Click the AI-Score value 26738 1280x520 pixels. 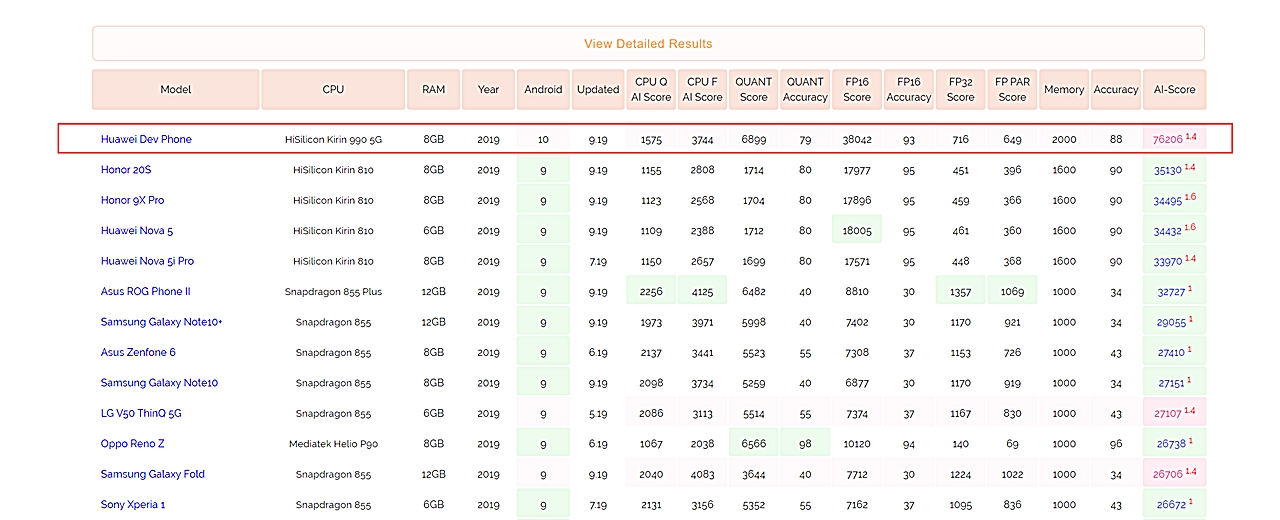pos(1171,445)
